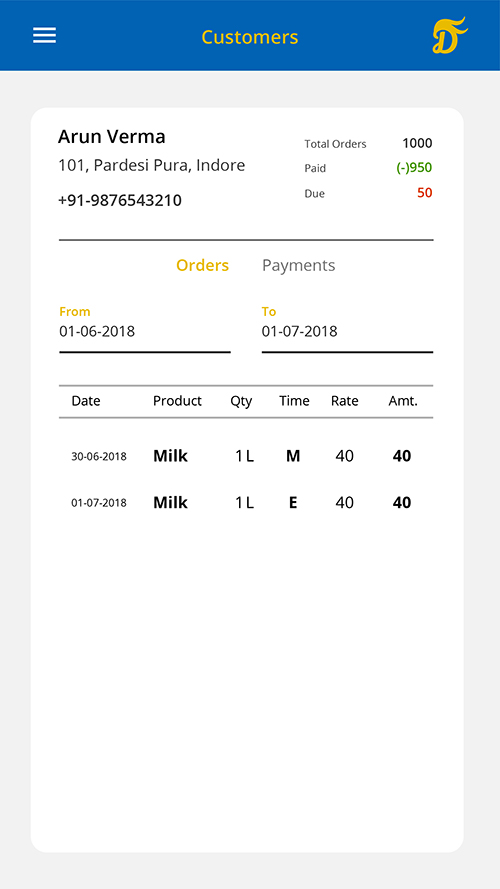Tap the Customers header title
The height and width of the screenshot is (889, 500).
(249, 37)
